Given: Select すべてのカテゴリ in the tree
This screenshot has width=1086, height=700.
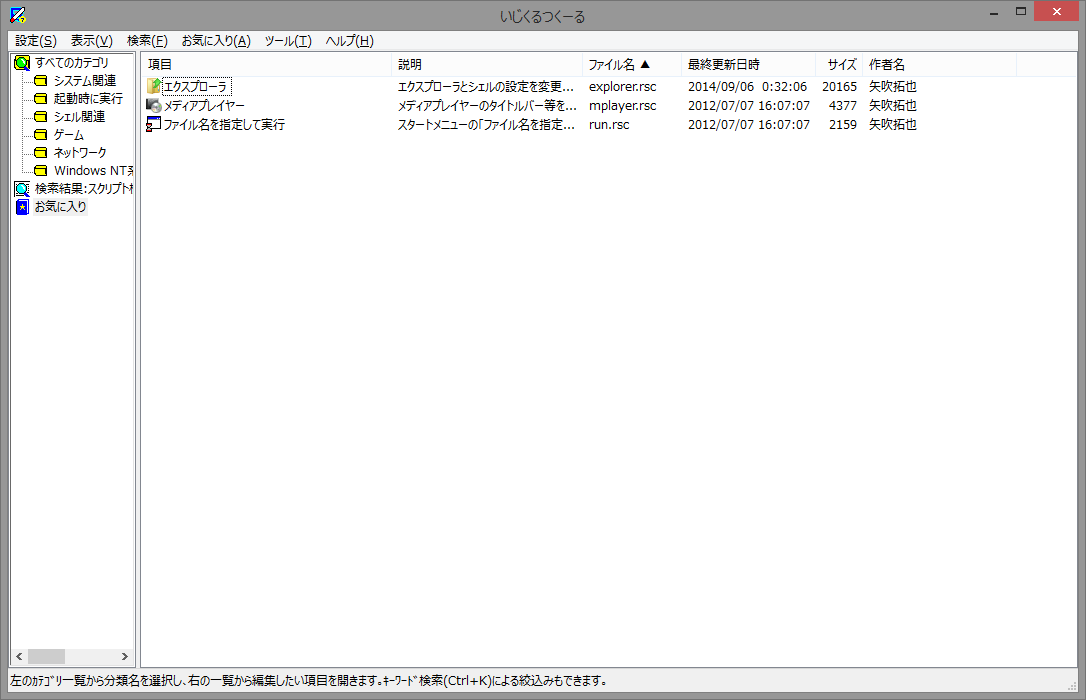Looking at the screenshot, I should point(72,63).
